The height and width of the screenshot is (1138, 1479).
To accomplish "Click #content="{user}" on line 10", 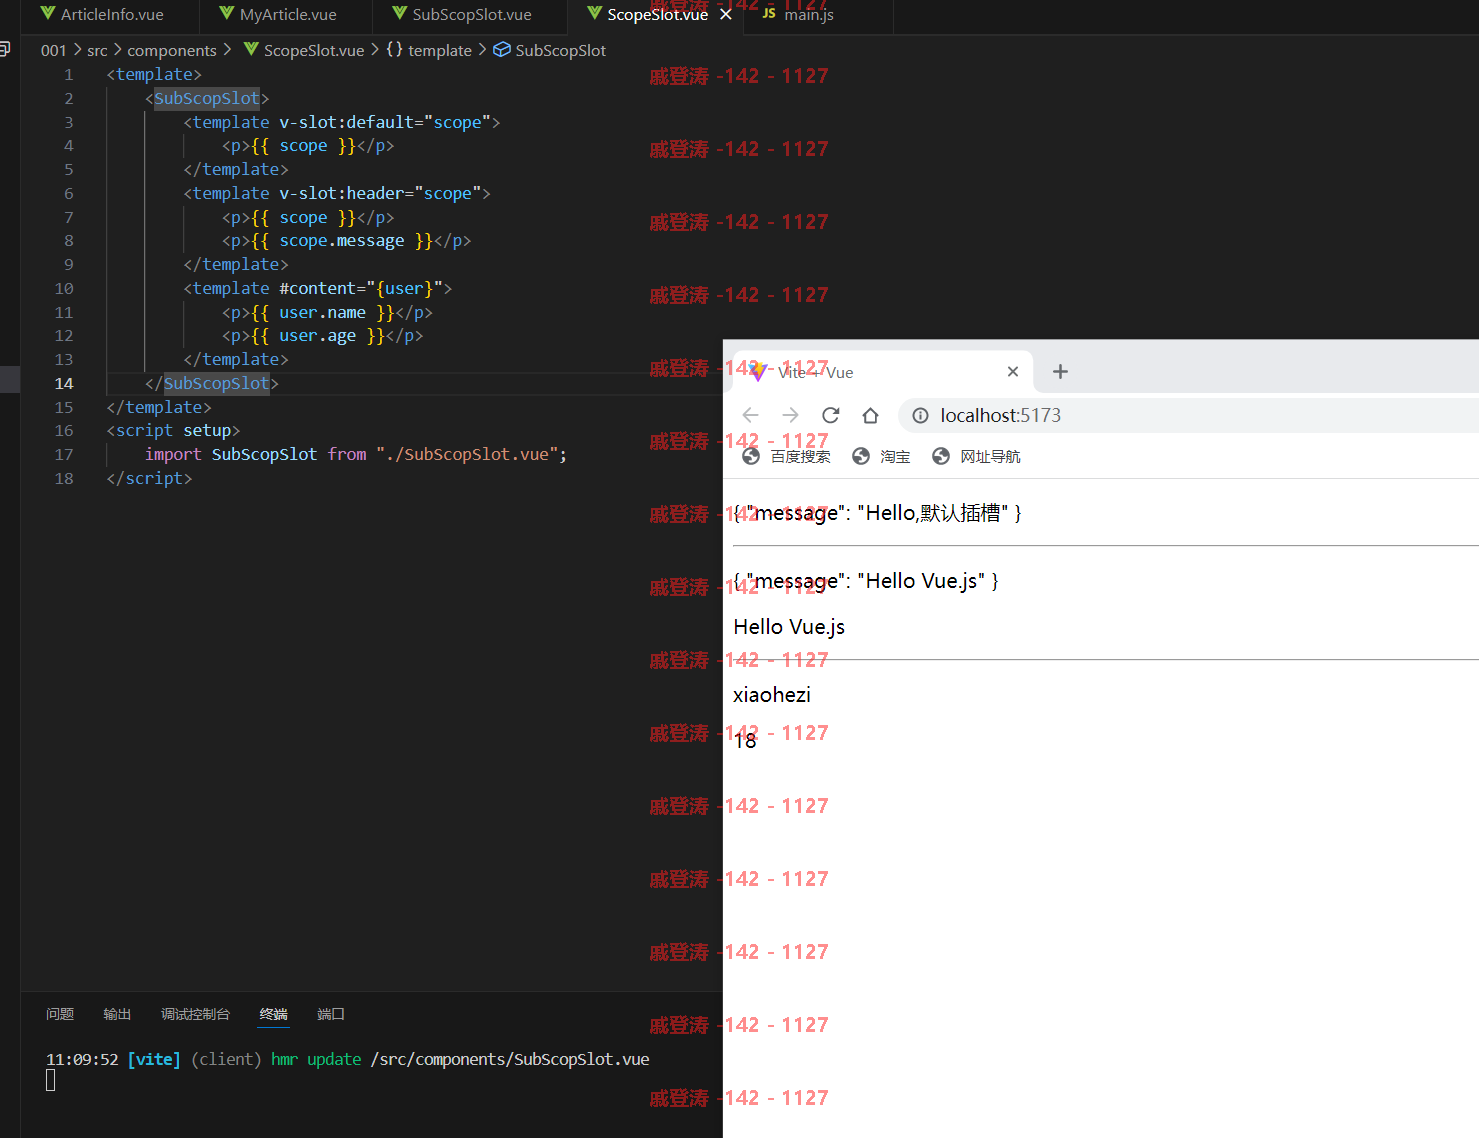I will tap(361, 288).
